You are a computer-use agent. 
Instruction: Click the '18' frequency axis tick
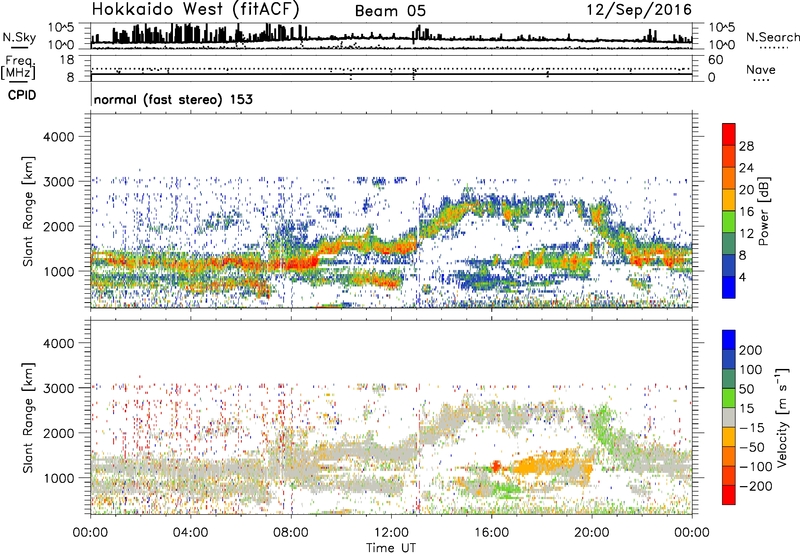[67, 60]
